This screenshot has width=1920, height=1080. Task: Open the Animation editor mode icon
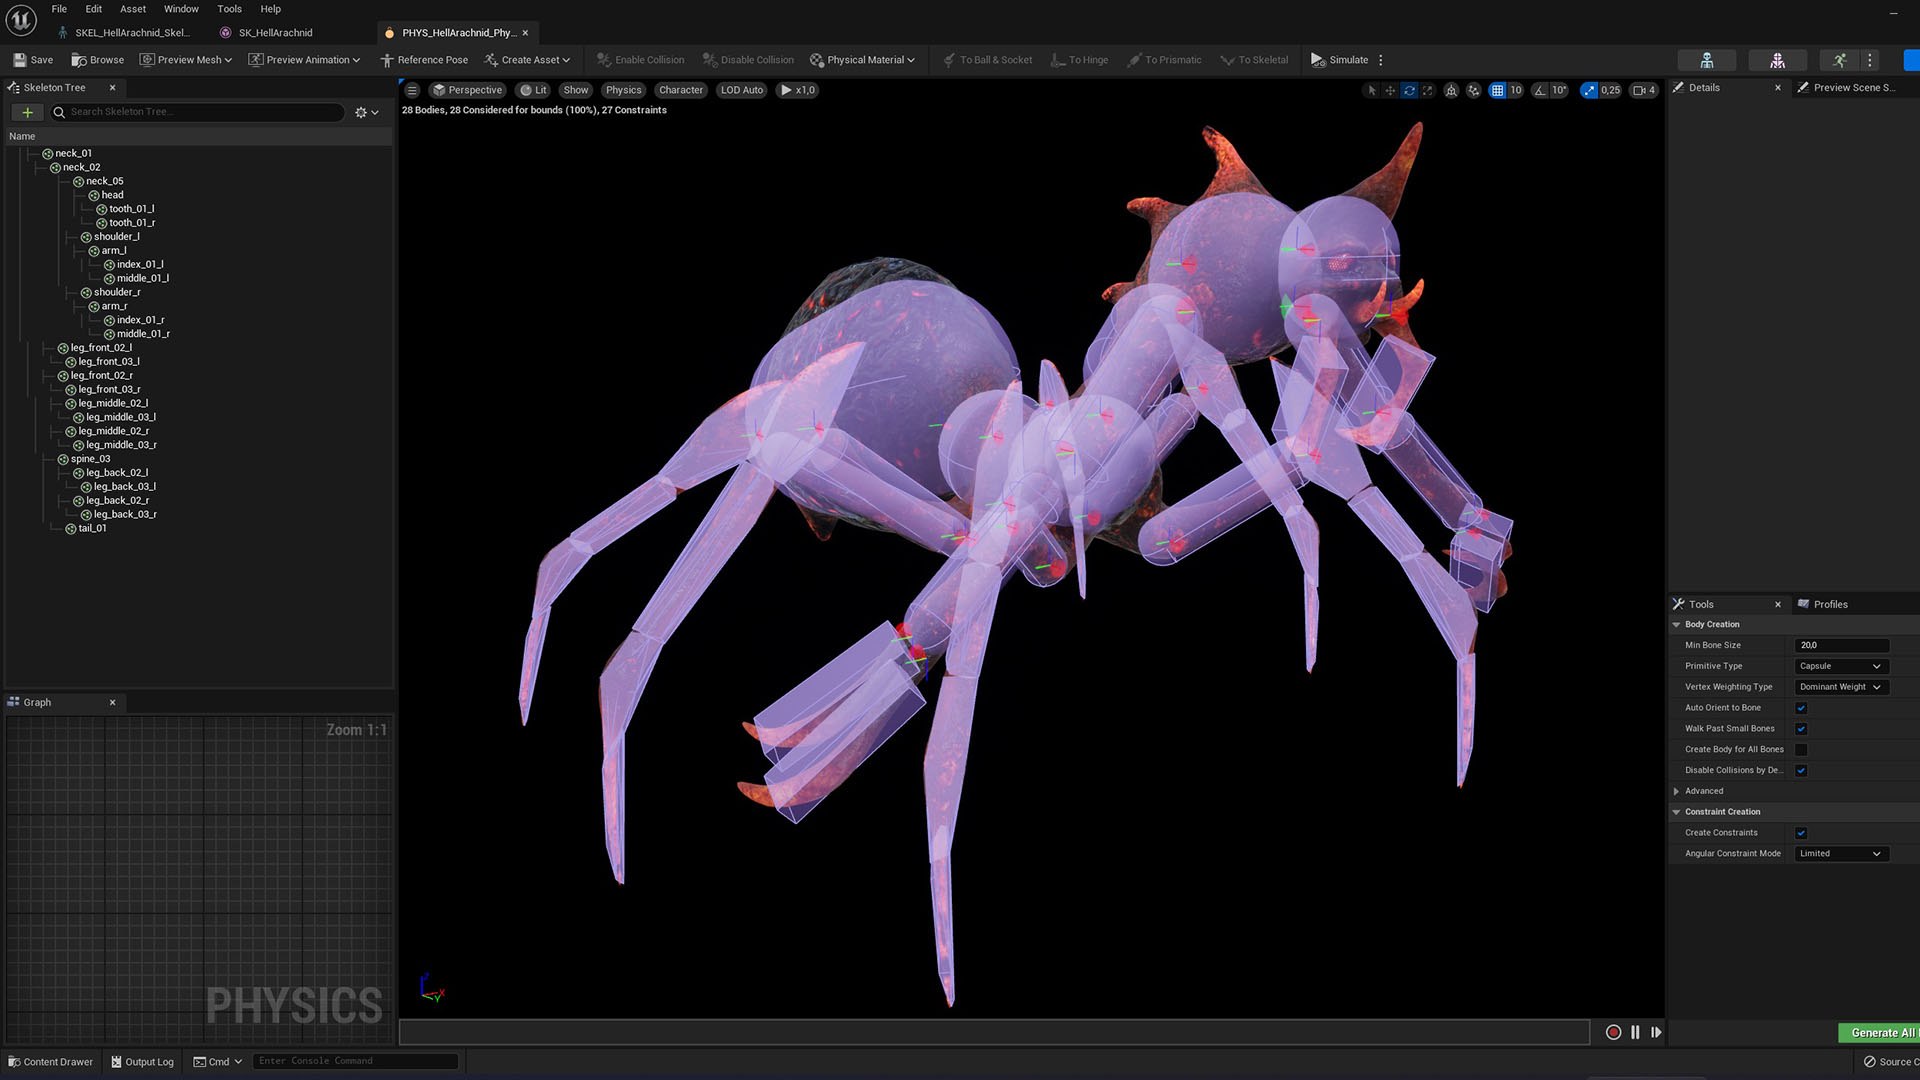click(1839, 60)
